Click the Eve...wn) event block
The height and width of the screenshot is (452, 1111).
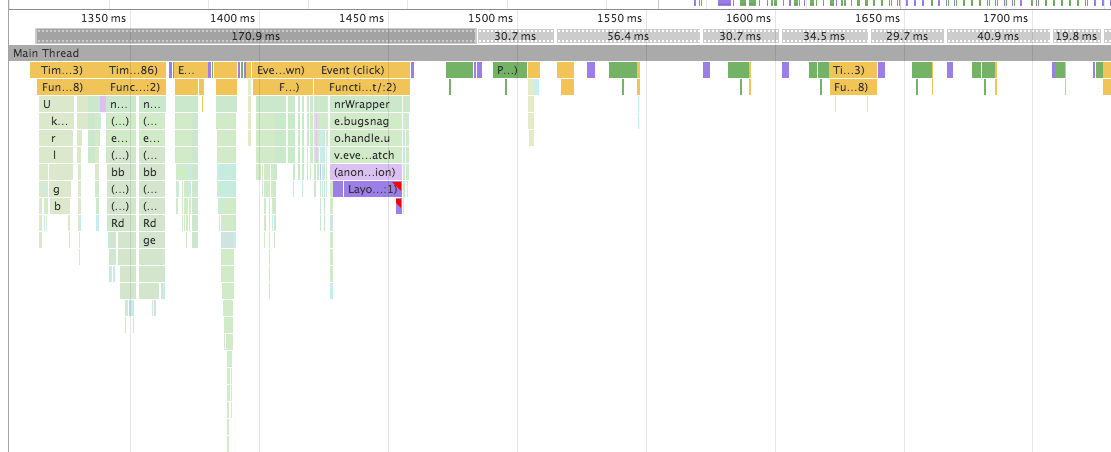pos(283,70)
